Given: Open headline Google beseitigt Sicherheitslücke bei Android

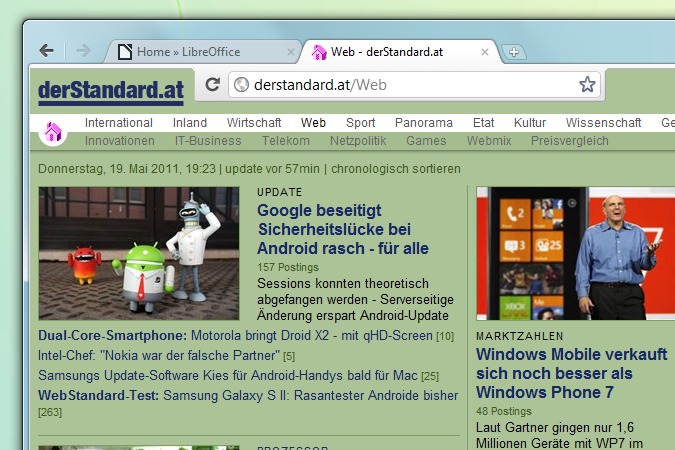Looking at the screenshot, I should [343, 230].
